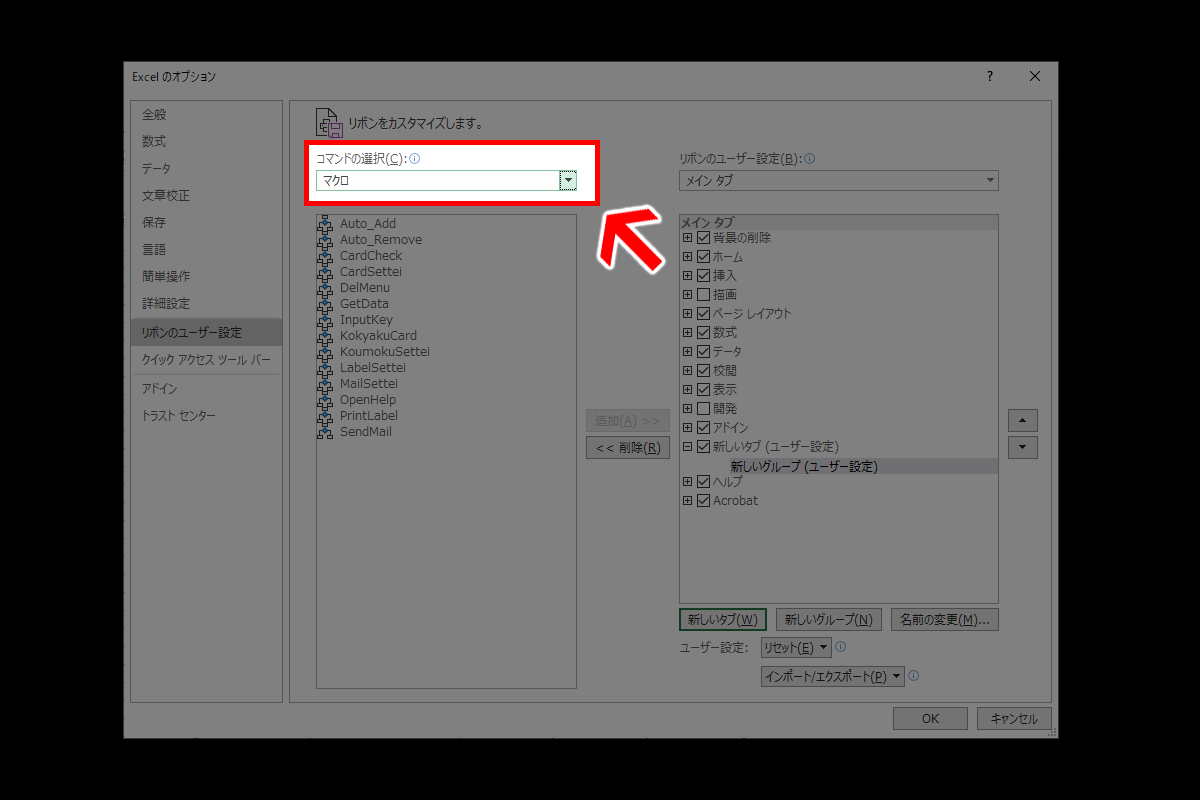Click the キャンセル button
This screenshot has width=1200, height=800.
click(x=1014, y=718)
